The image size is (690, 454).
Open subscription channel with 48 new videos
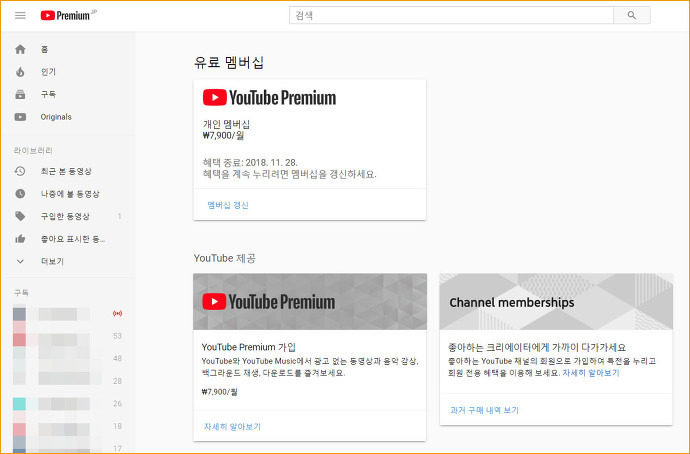(68, 359)
